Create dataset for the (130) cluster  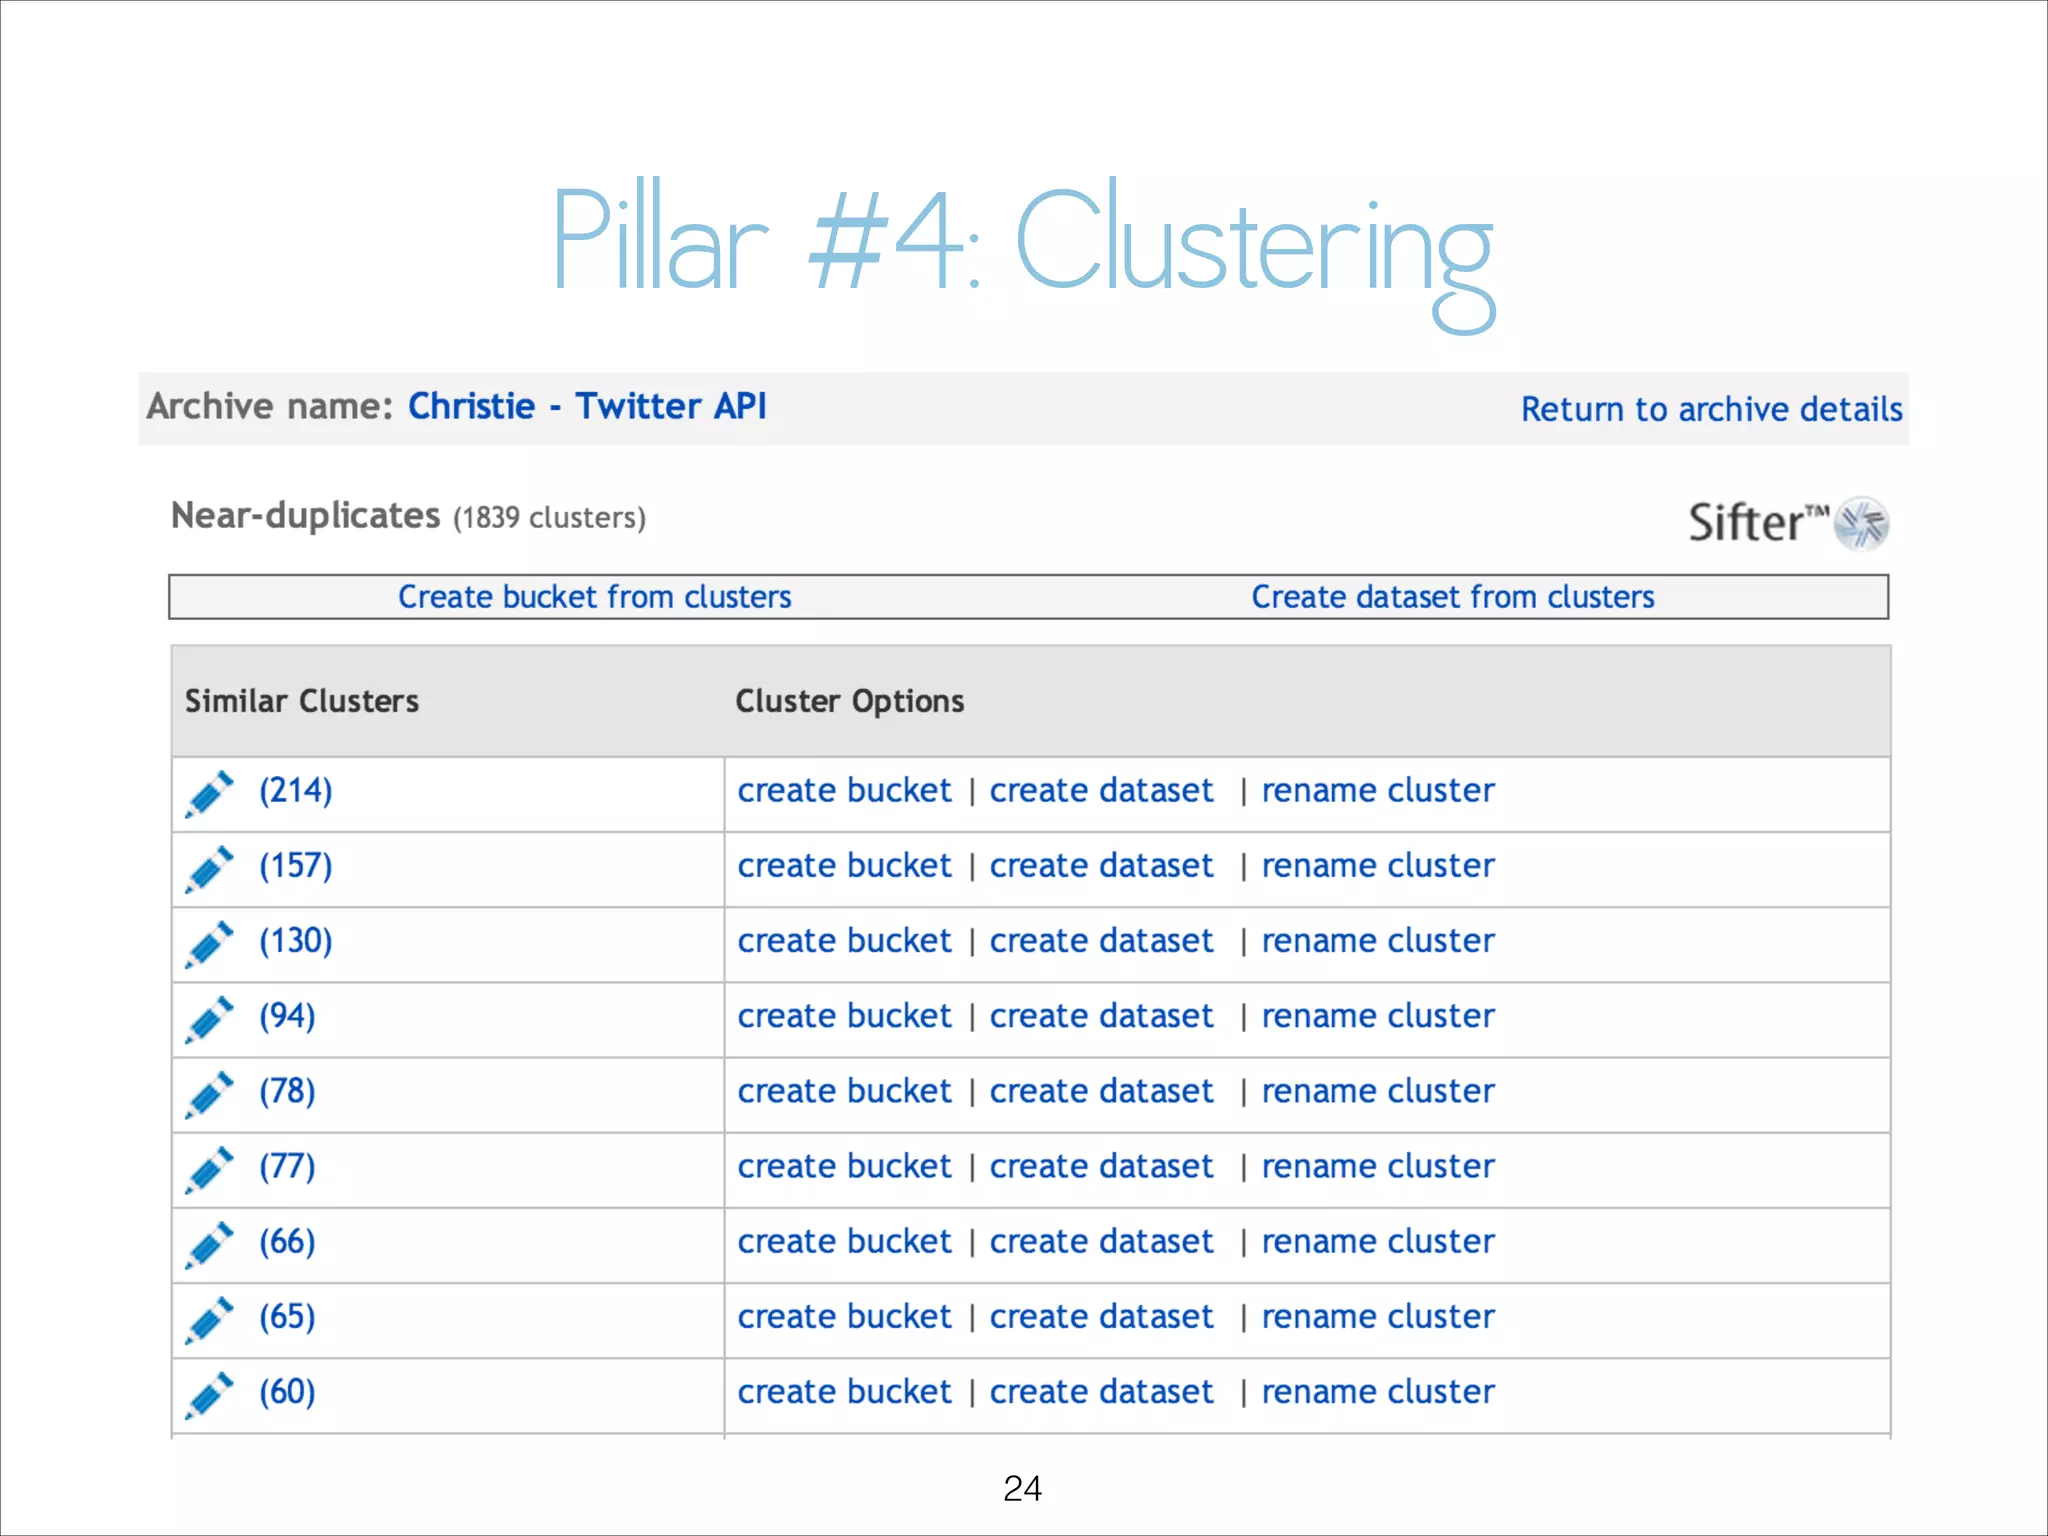(1101, 941)
